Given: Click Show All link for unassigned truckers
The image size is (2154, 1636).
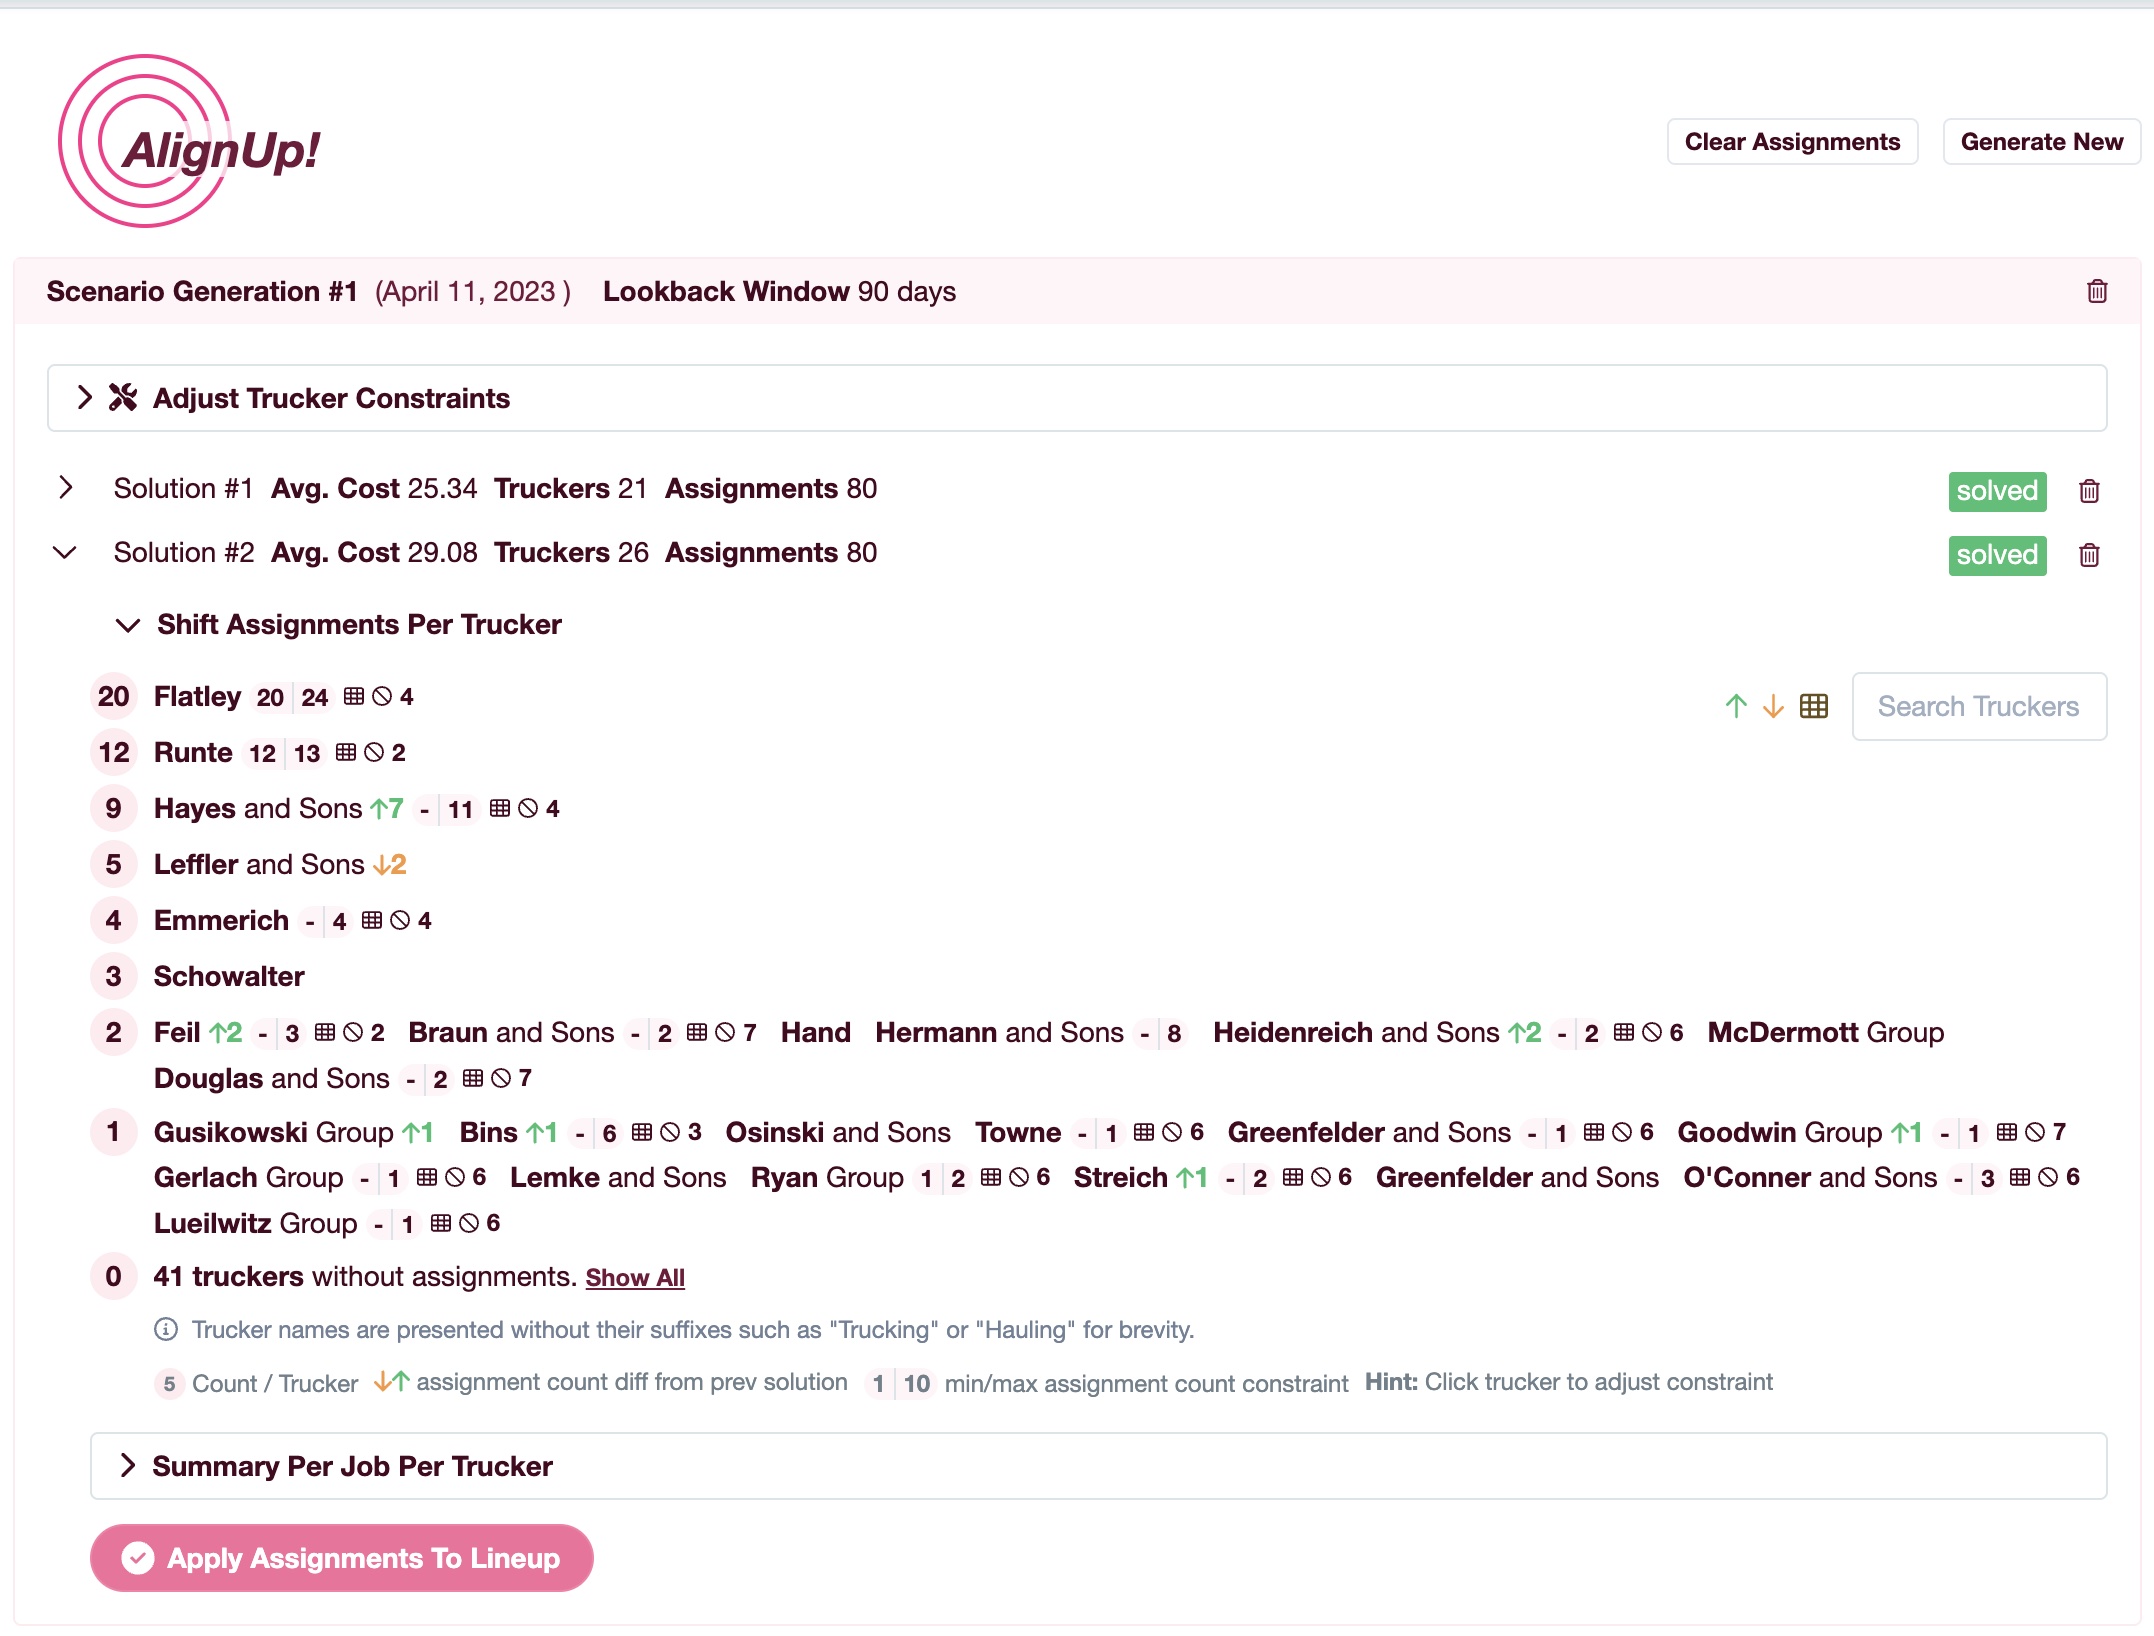Looking at the screenshot, I should 635,1278.
